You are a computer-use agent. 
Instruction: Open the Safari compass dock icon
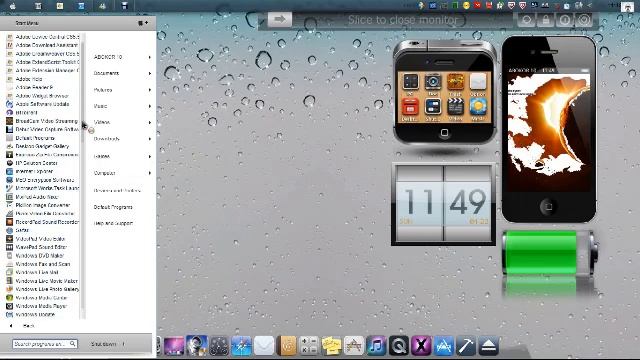tap(241, 346)
